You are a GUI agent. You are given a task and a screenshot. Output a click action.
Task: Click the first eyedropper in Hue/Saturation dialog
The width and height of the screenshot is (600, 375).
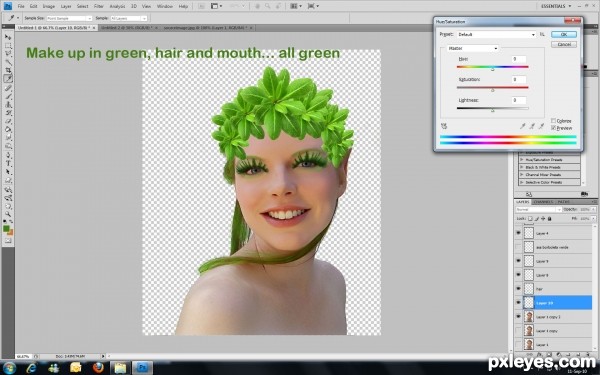tap(523, 126)
